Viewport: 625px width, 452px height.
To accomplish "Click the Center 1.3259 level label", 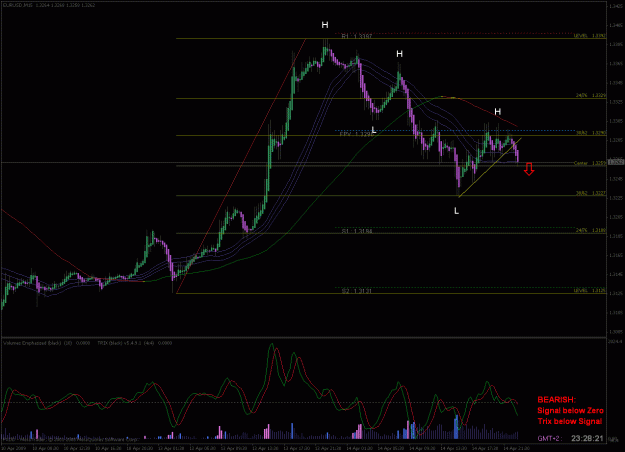I will tap(590, 163).
